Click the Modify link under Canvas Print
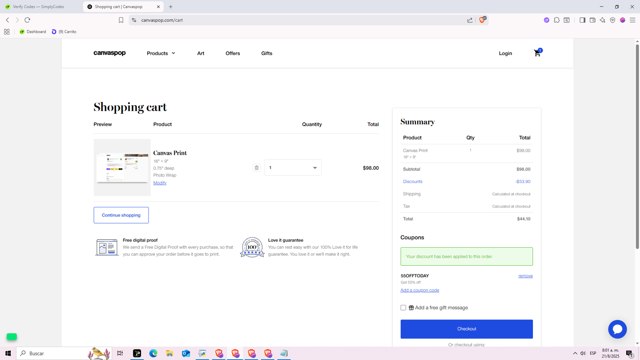 [160, 183]
